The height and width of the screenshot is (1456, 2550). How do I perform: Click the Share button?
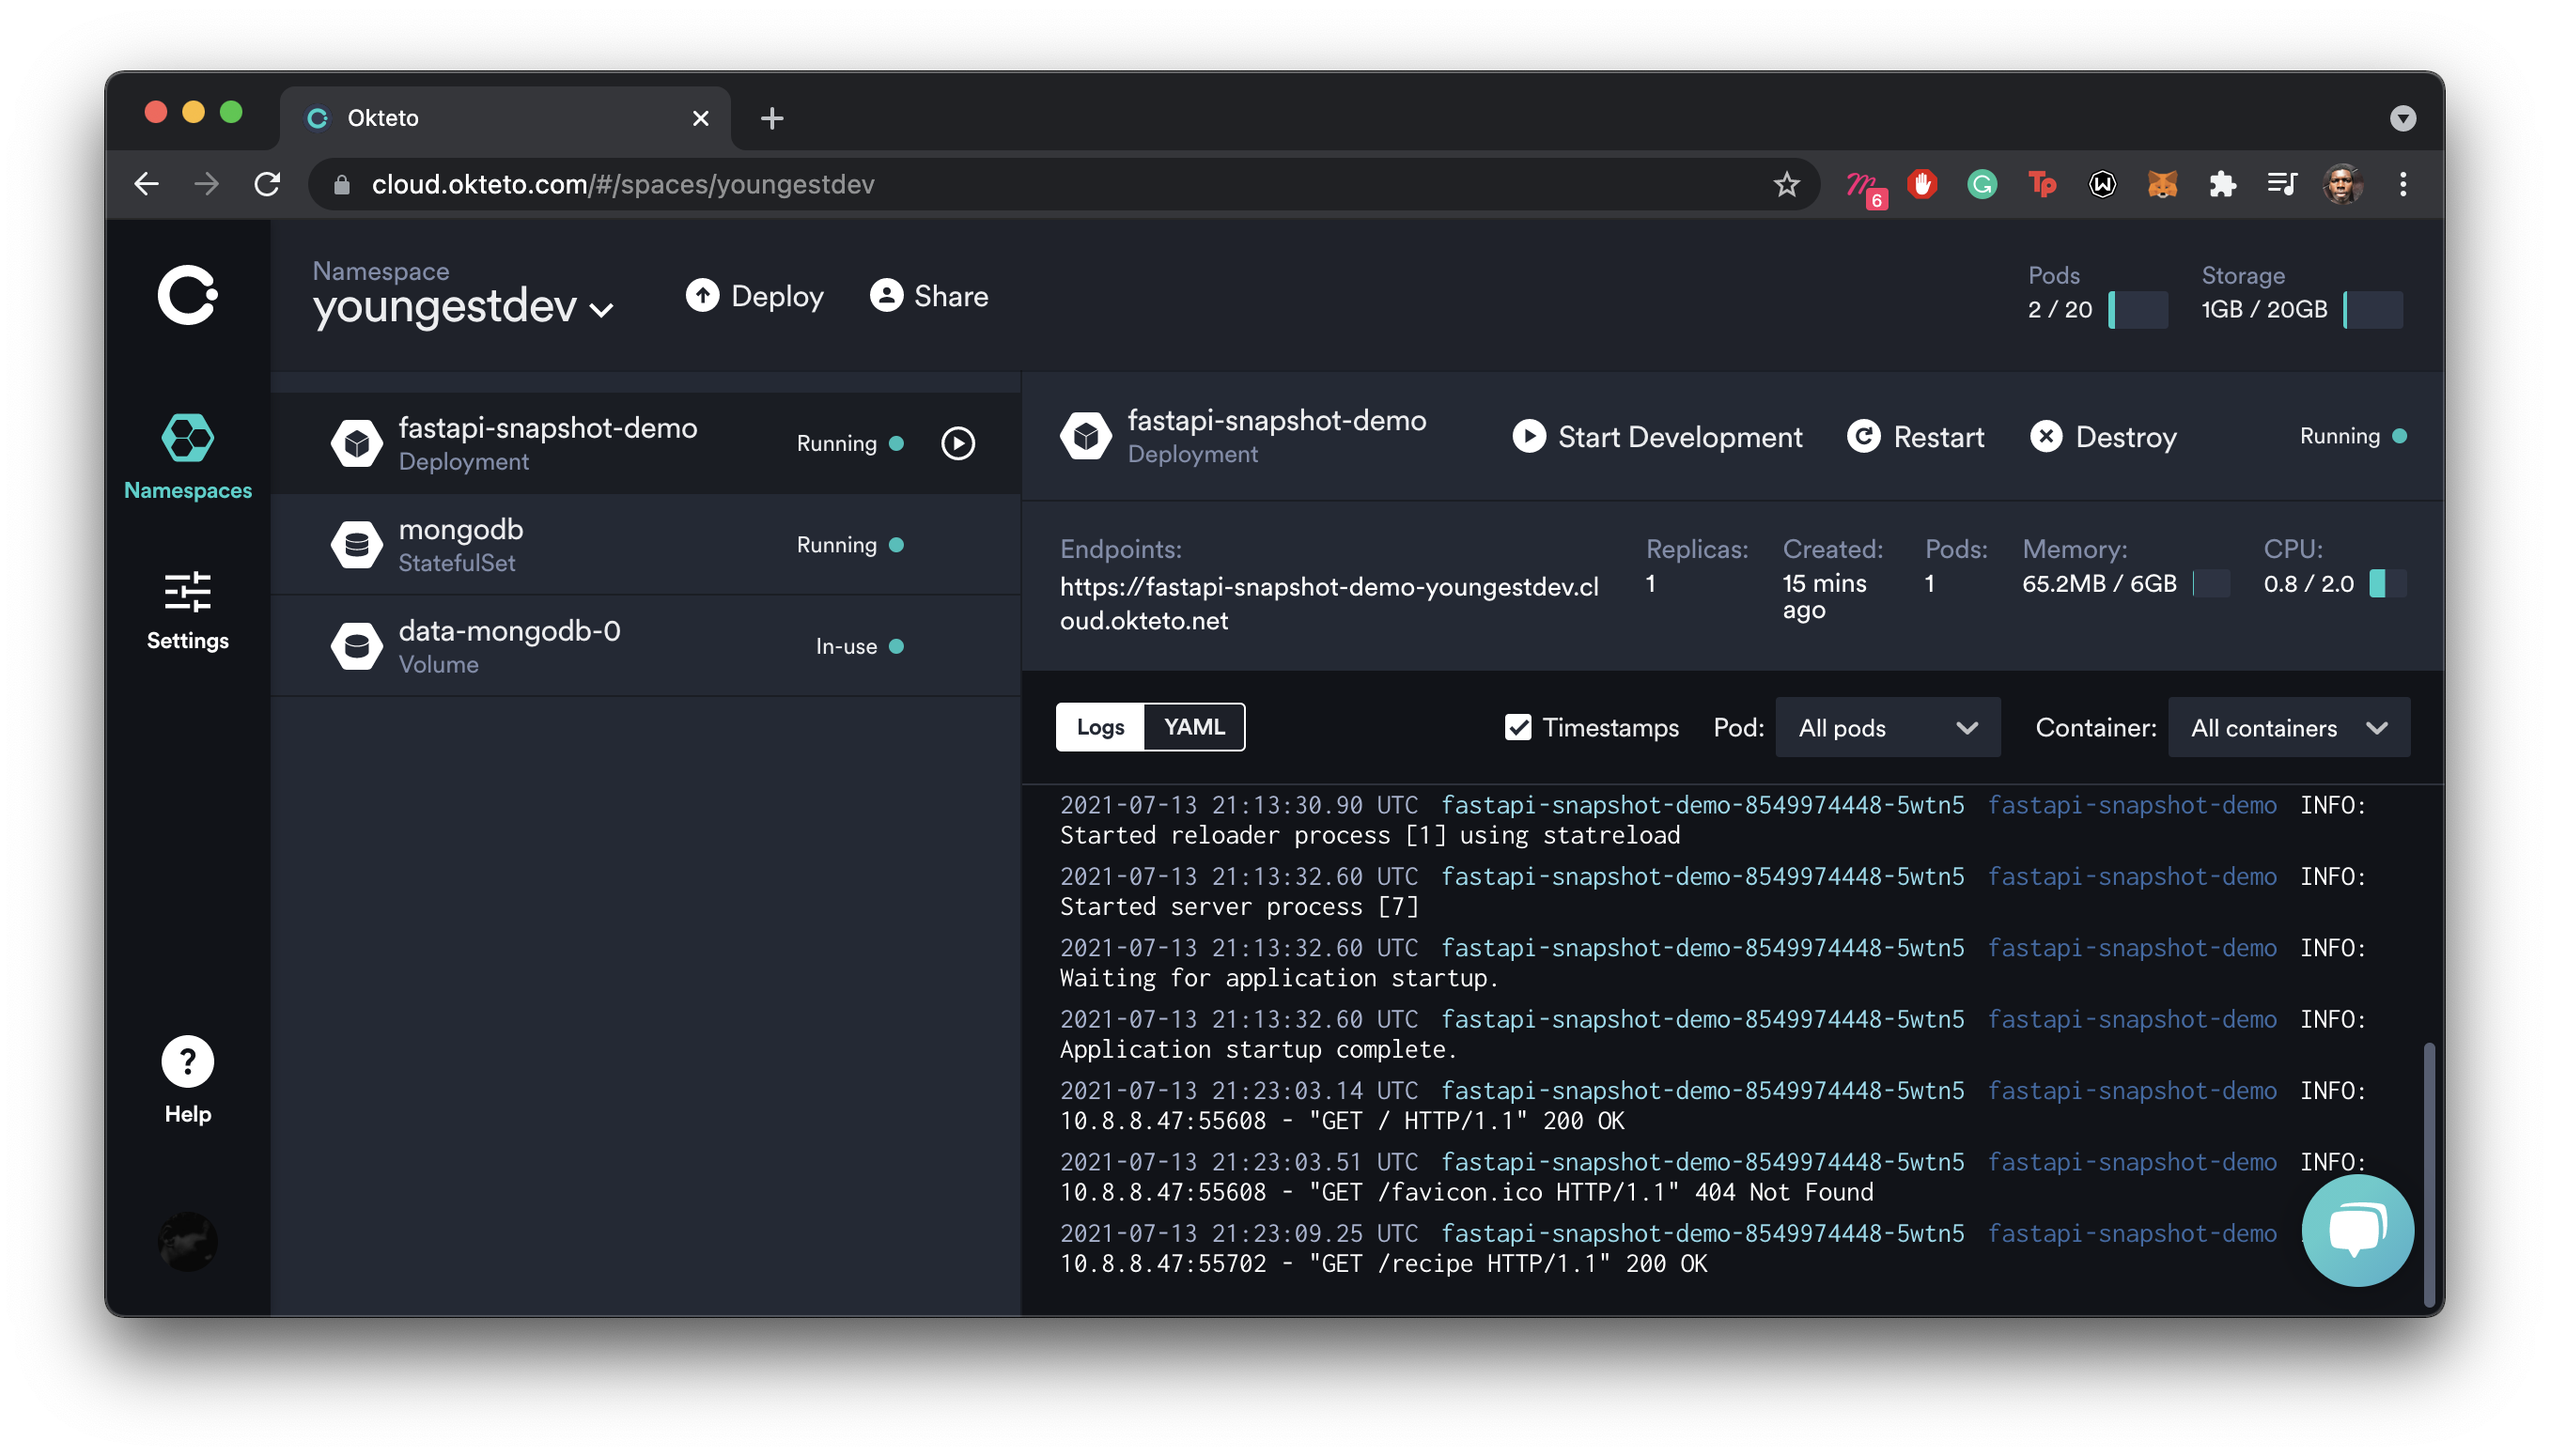(x=929, y=296)
